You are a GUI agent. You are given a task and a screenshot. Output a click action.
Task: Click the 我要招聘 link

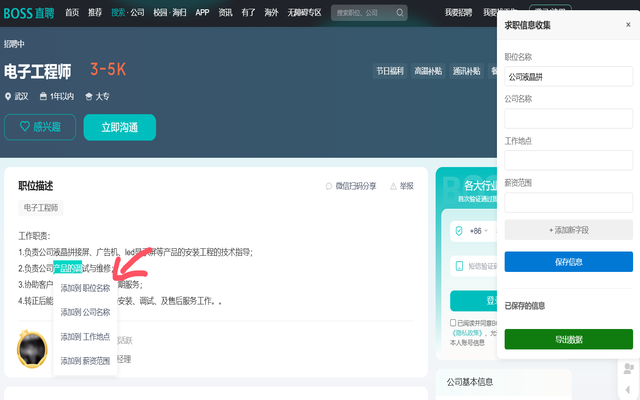coord(458,13)
